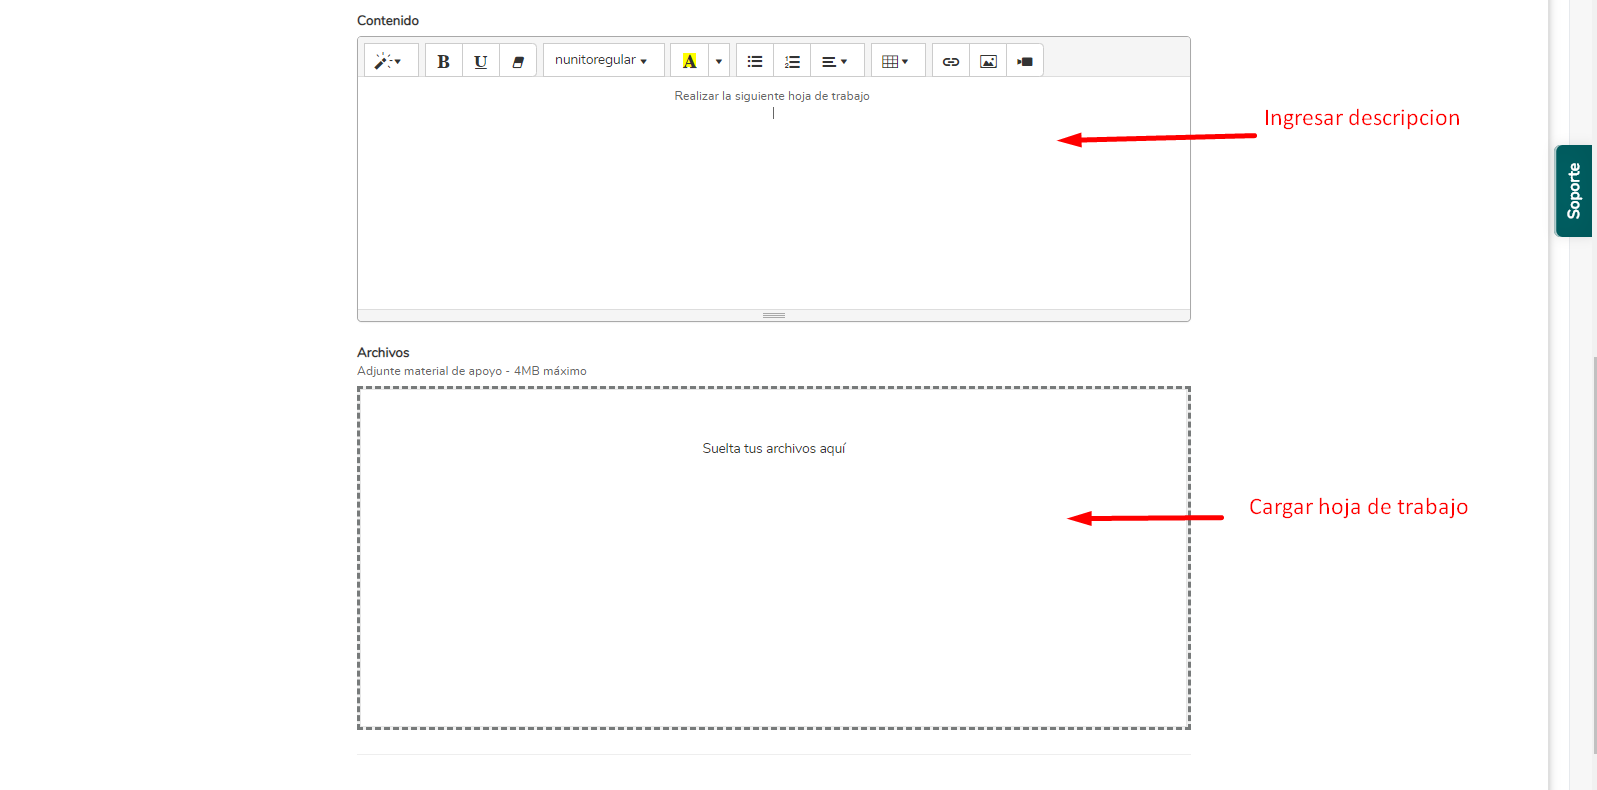Screen dimensions: 1597x790
Task: Open the Soporte side tab
Action: tap(1573, 191)
